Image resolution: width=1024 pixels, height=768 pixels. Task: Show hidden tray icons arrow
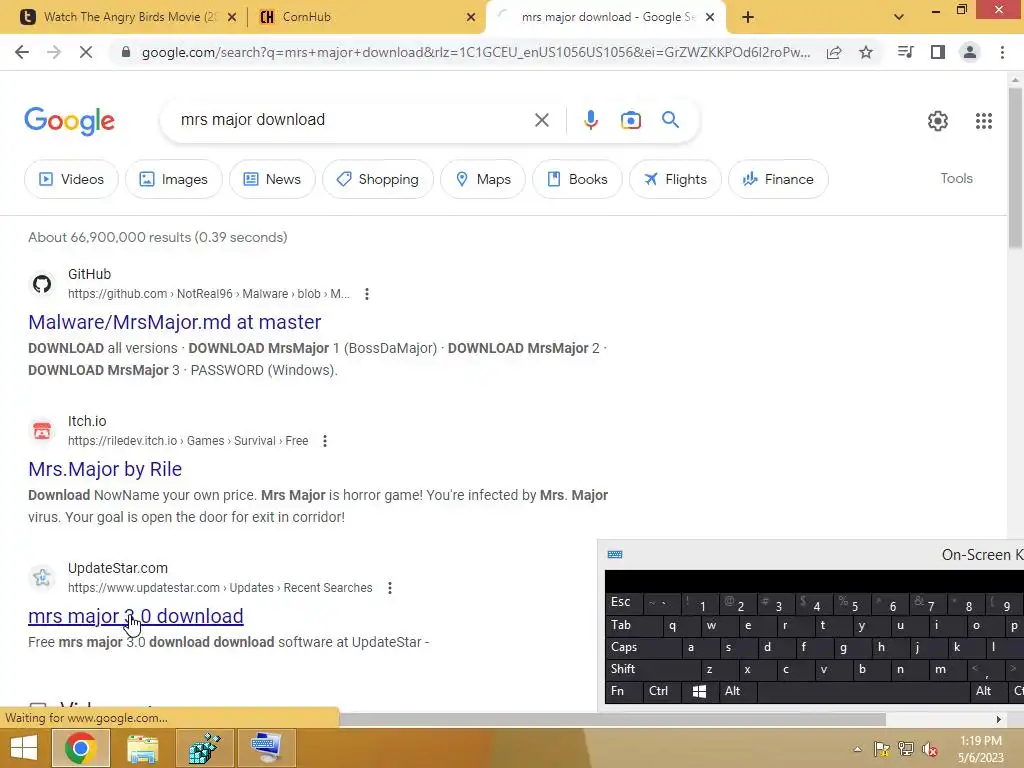pyautogui.click(x=857, y=749)
